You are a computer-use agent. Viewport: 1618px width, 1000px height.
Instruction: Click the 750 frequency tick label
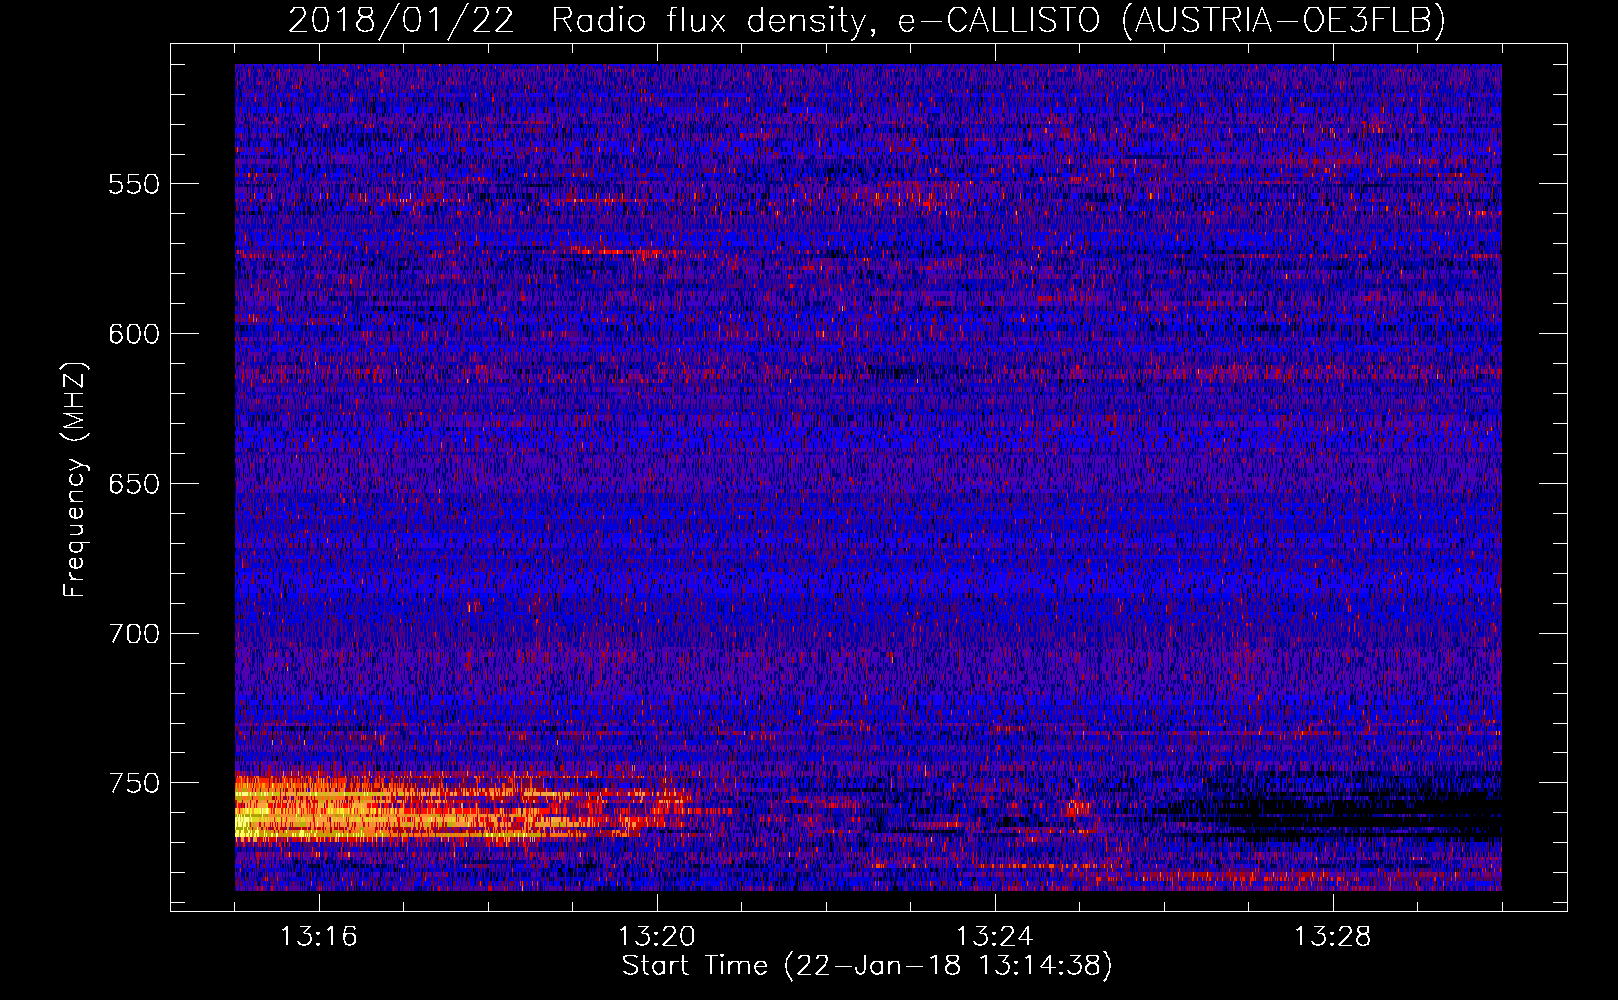pos(134,783)
